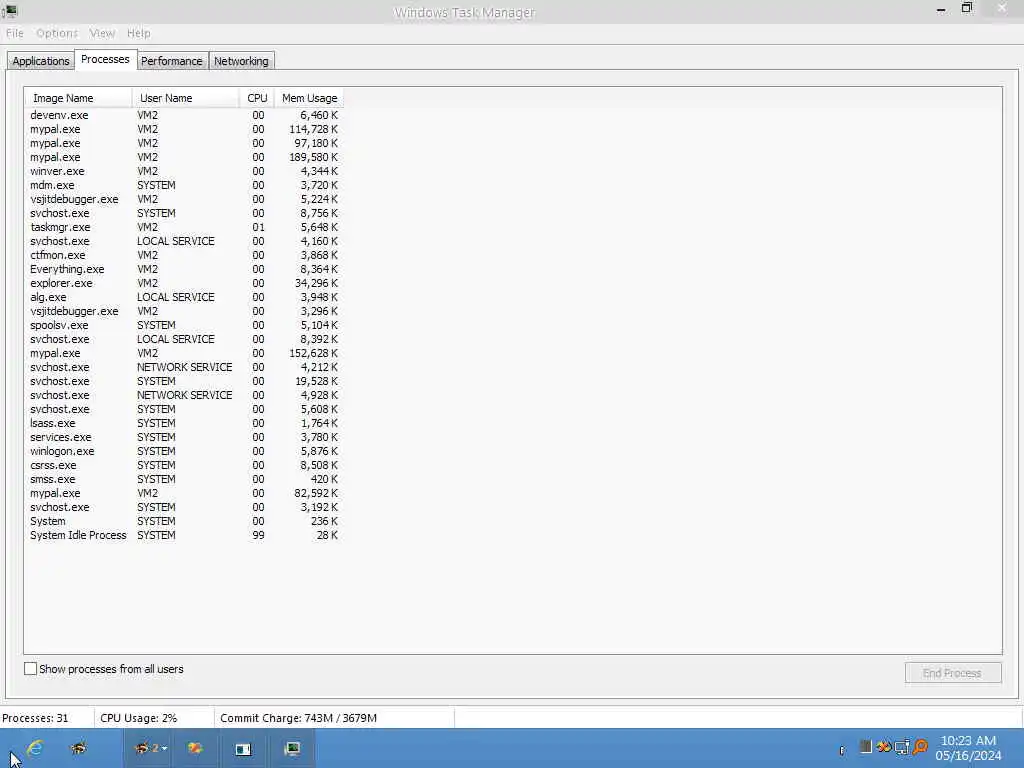This screenshot has width=1024, height=768.
Task: Switch to the Networking tab
Action: click(x=241, y=61)
